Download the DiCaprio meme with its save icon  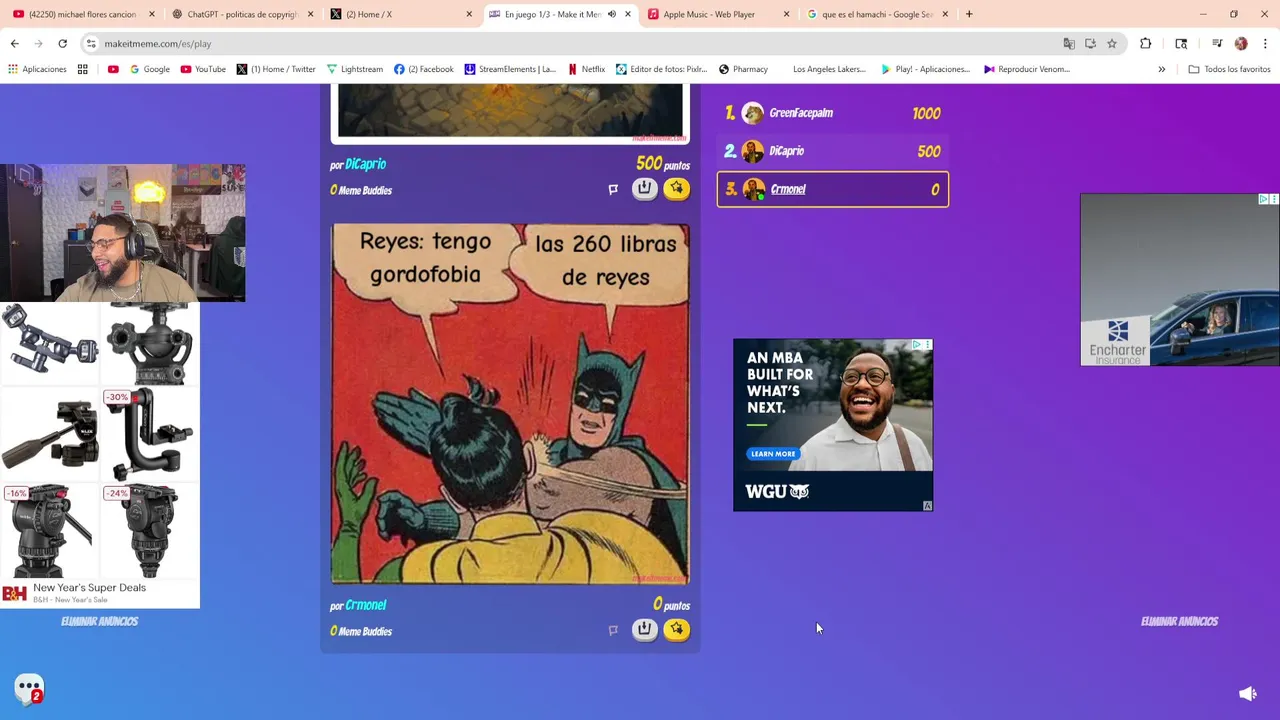(645, 188)
